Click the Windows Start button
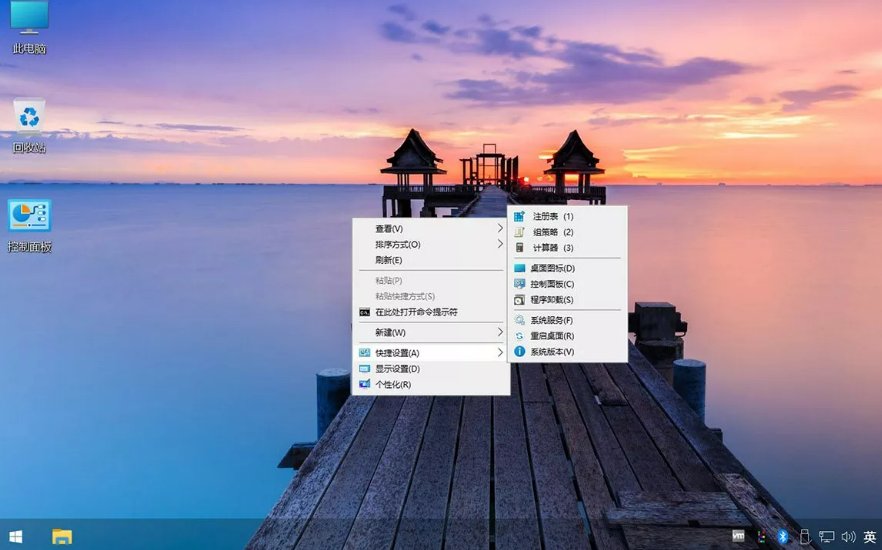Image resolution: width=882 pixels, height=550 pixels. pyautogui.click(x=16, y=536)
